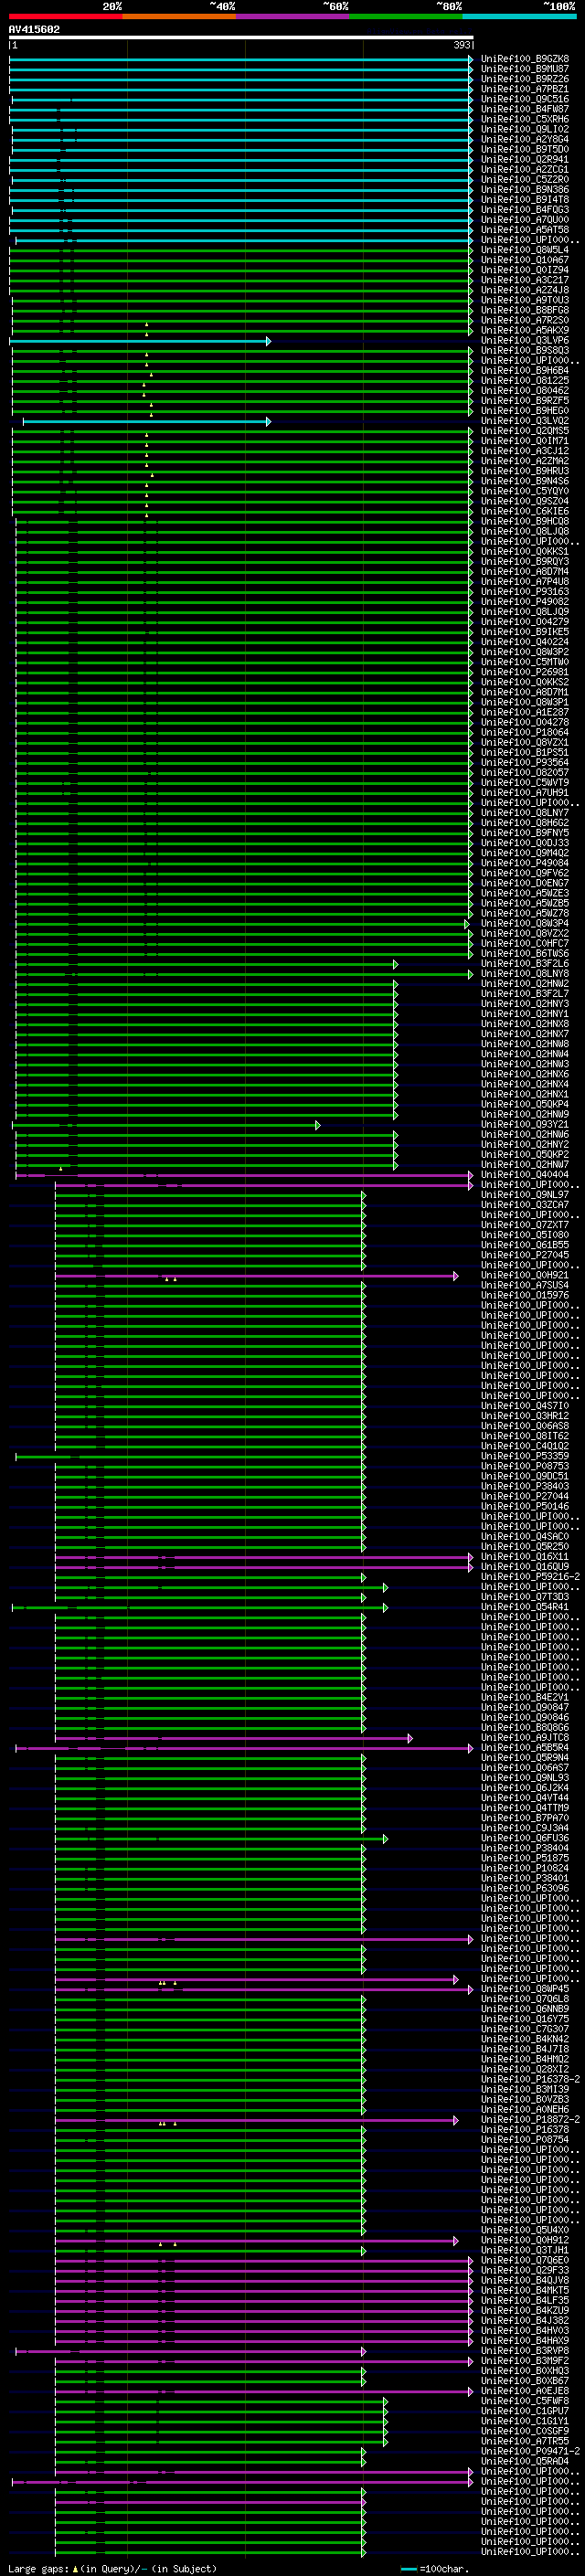Select the UniRef100_A1E287 label
The width and height of the screenshot is (585, 2576).
[x=525, y=712]
